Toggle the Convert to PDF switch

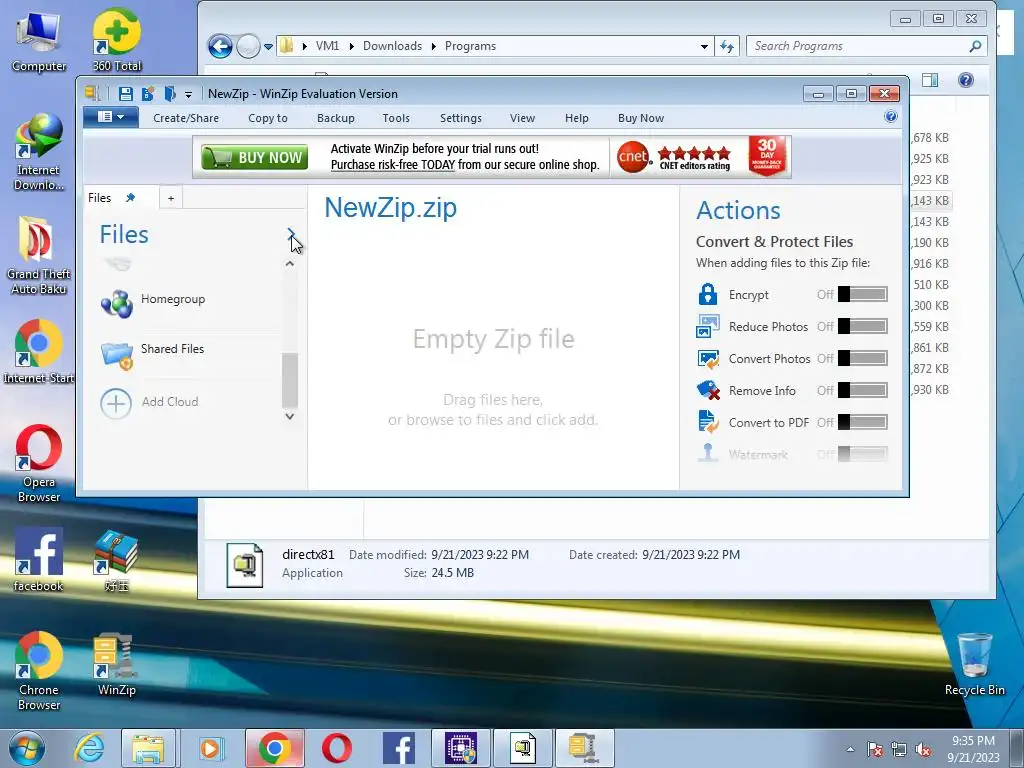(x=863, y=422)
